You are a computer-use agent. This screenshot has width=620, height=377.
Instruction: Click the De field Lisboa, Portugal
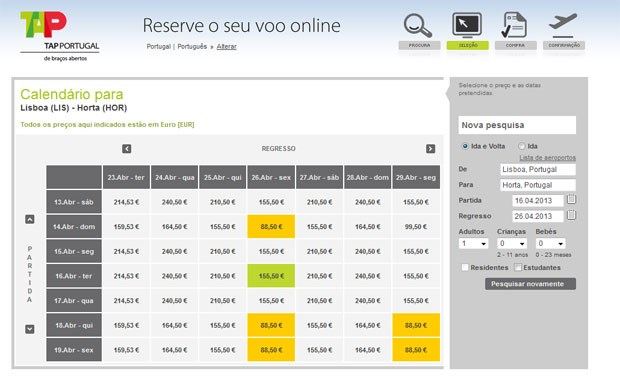[538, 169]
